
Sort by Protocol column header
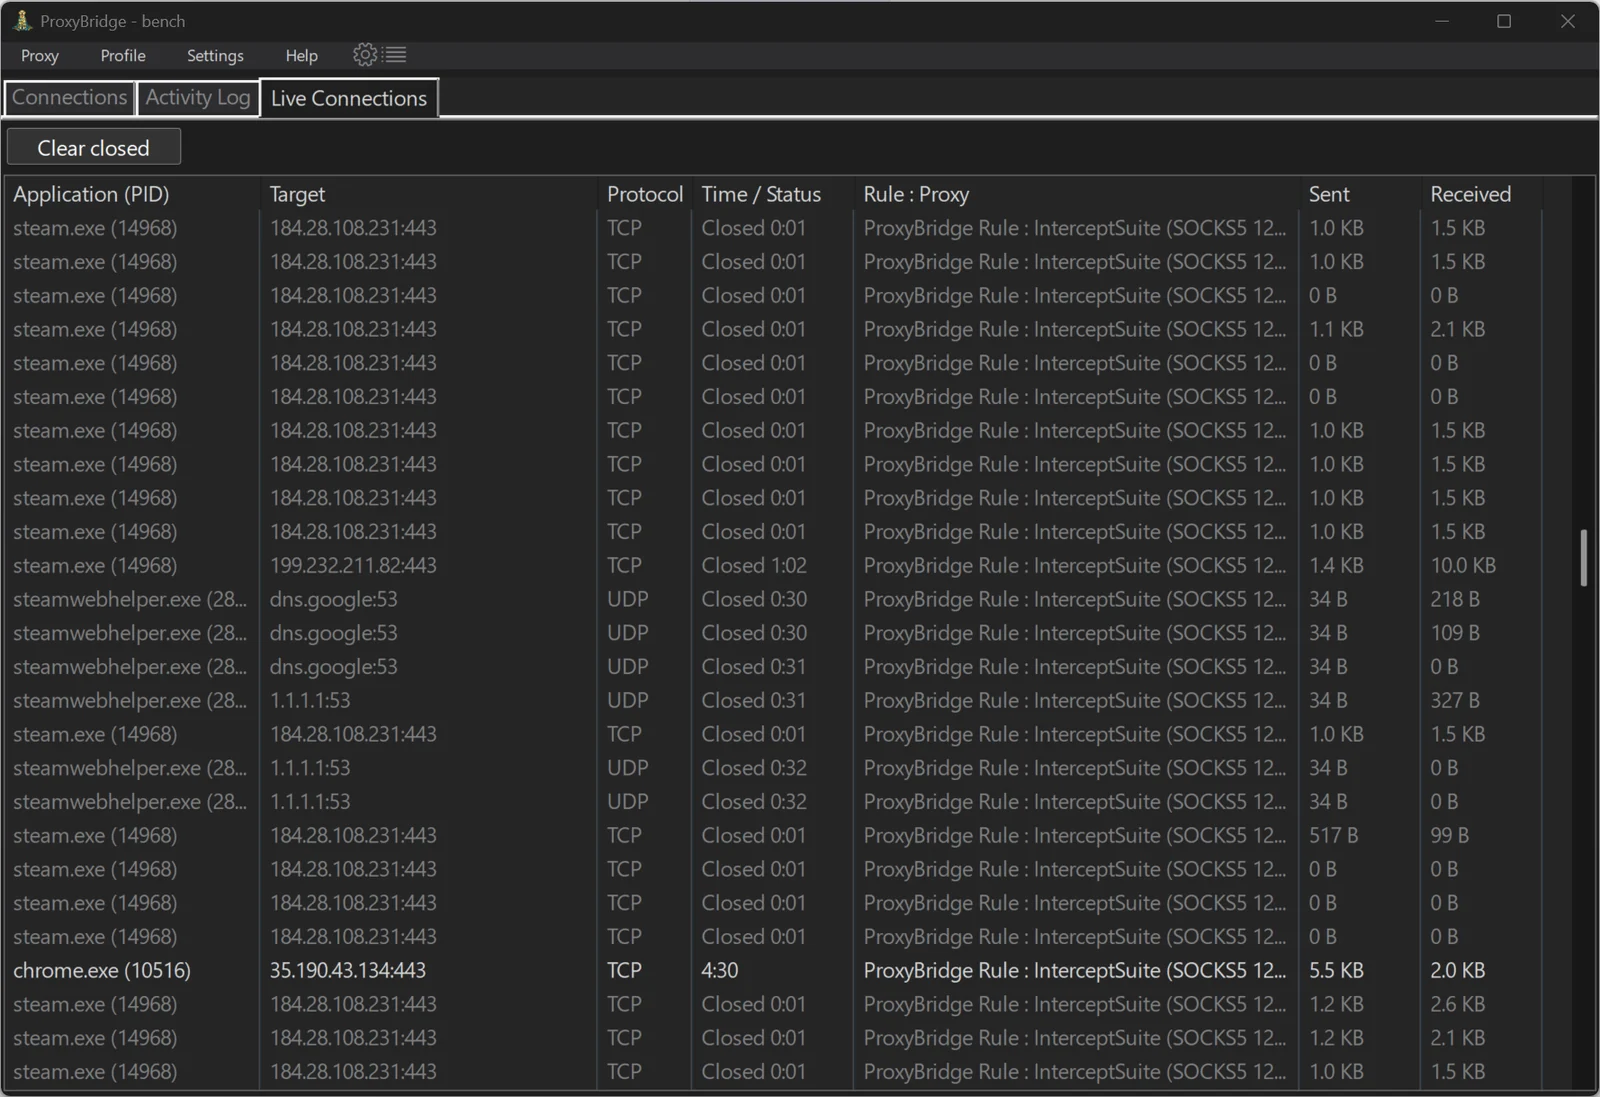pos(645,194)
